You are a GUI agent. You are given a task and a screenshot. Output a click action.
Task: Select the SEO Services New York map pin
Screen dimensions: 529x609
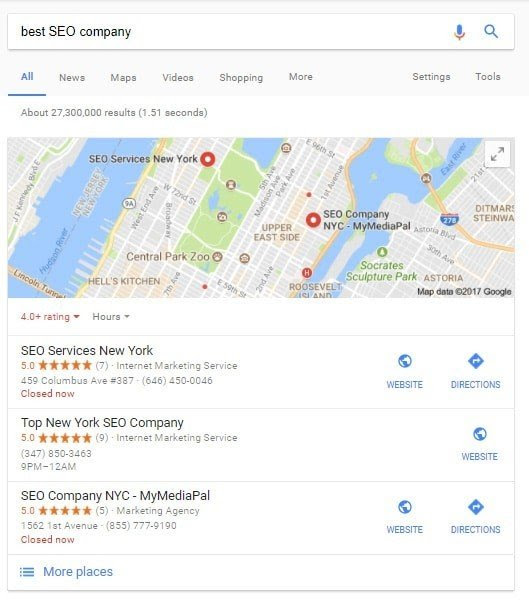[208, 159]
